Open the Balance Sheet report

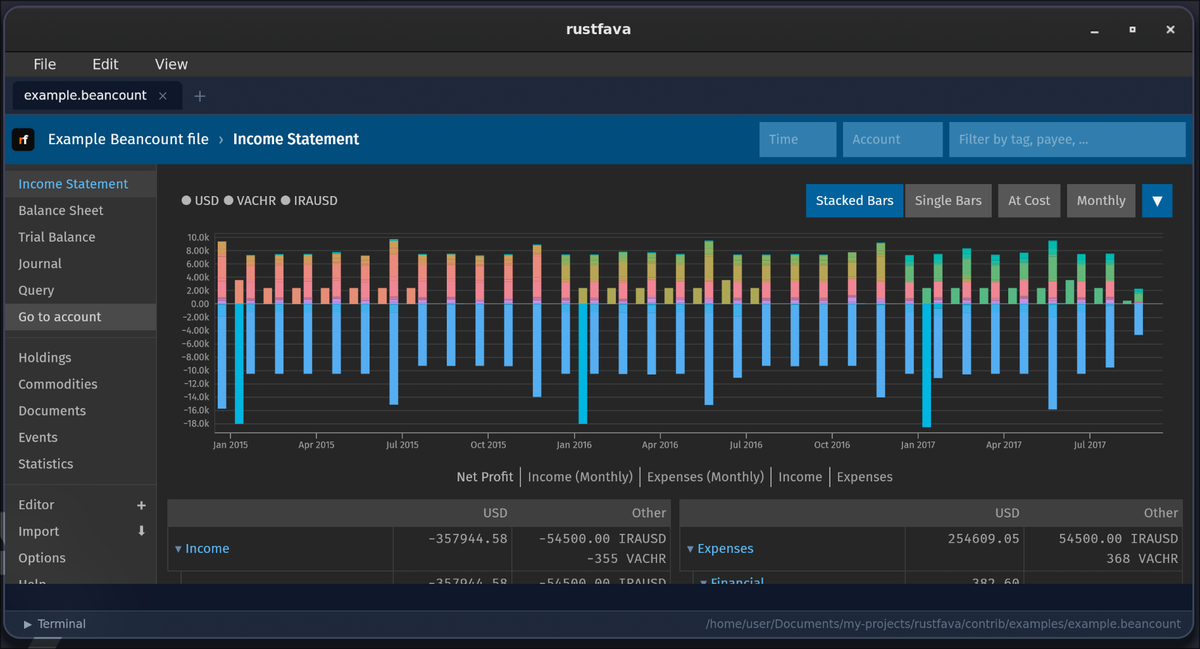pyautogui.click(x=61, y=210)
